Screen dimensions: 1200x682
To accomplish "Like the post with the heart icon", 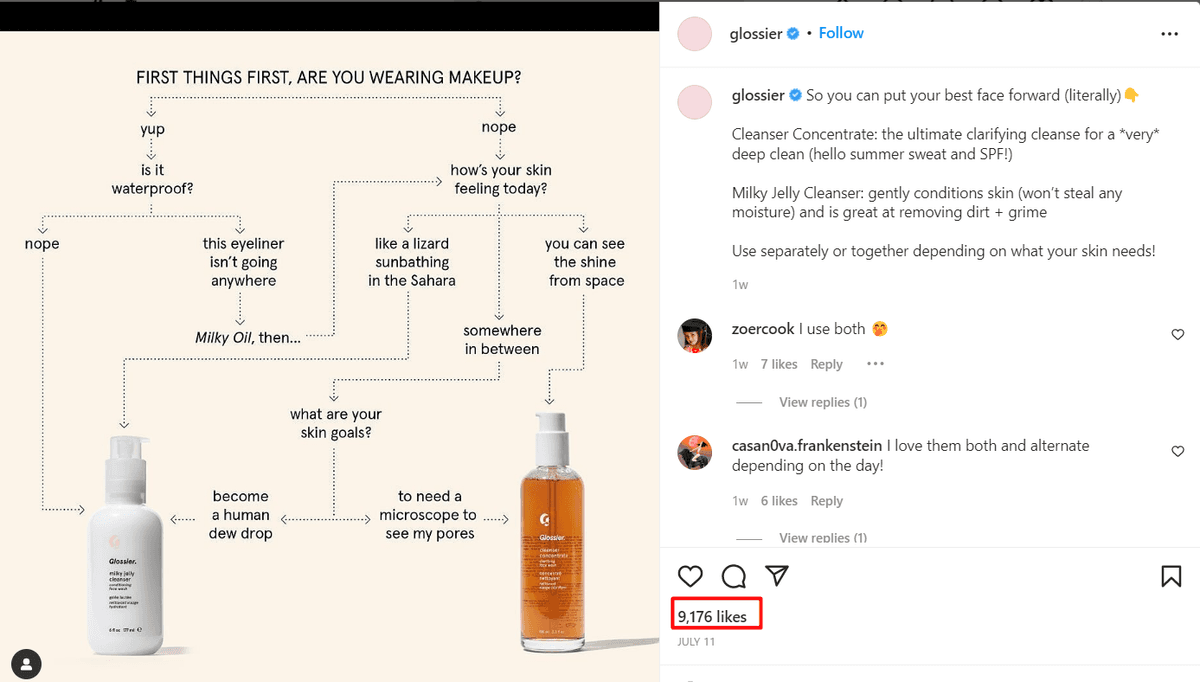I will pos(690,576).
